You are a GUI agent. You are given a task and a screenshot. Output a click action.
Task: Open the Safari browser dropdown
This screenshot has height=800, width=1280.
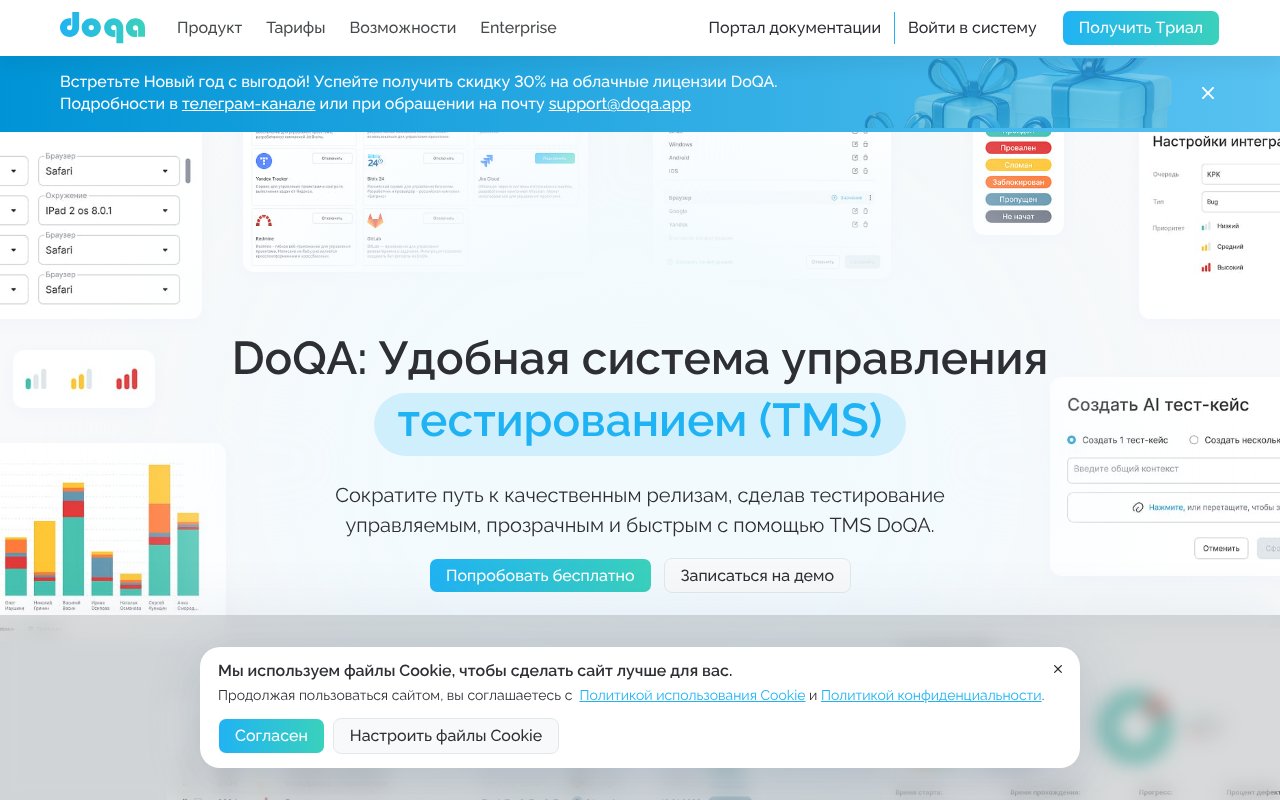pyautogui.click(x=109, y=171)
